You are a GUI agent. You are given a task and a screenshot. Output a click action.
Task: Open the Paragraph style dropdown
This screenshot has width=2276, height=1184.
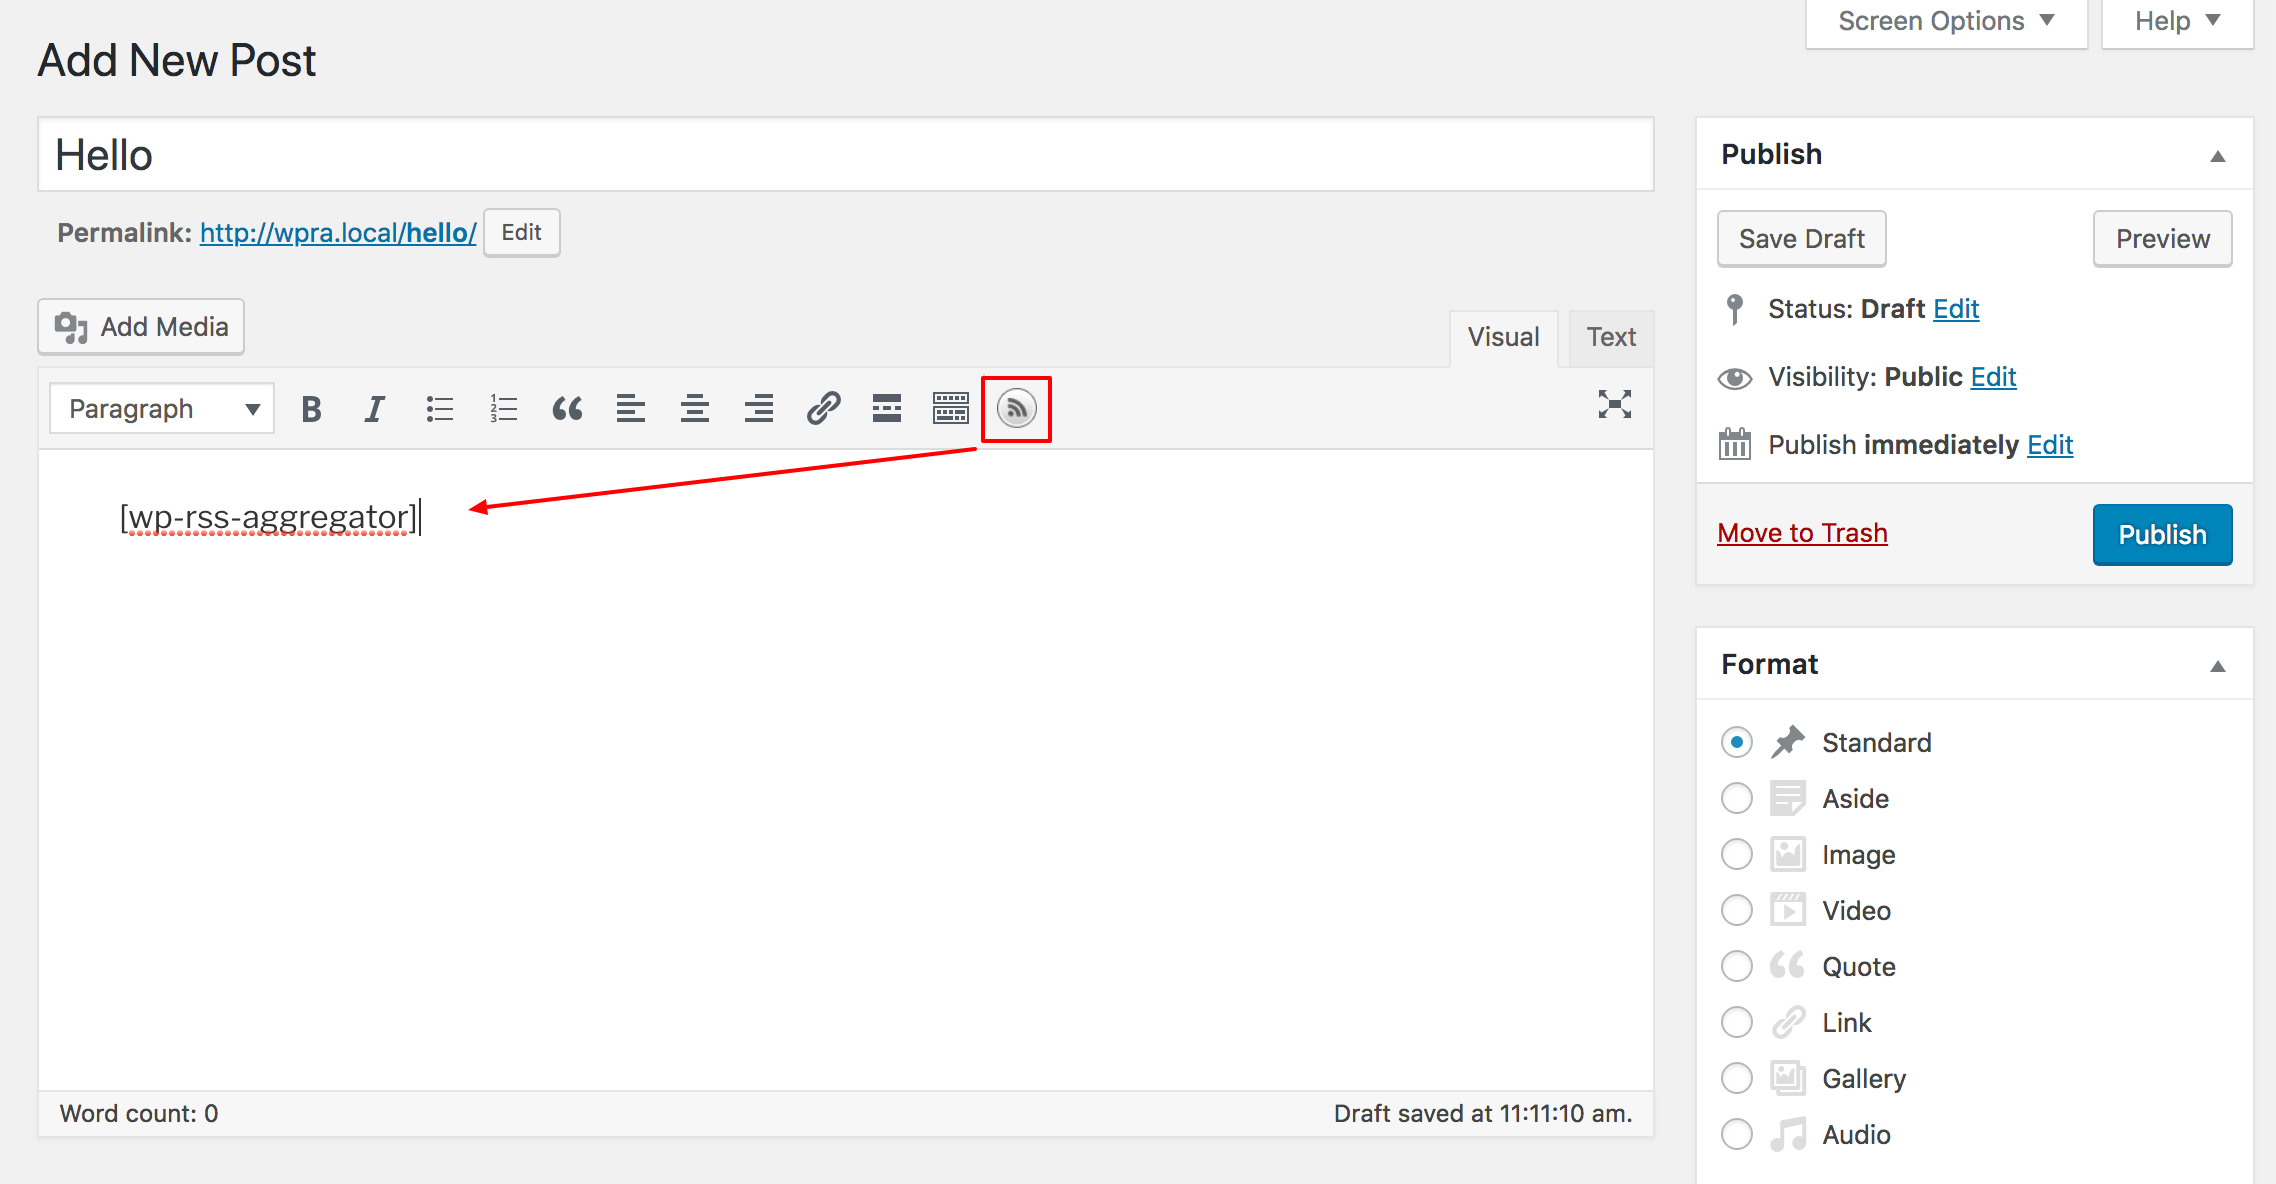point(160,408)
